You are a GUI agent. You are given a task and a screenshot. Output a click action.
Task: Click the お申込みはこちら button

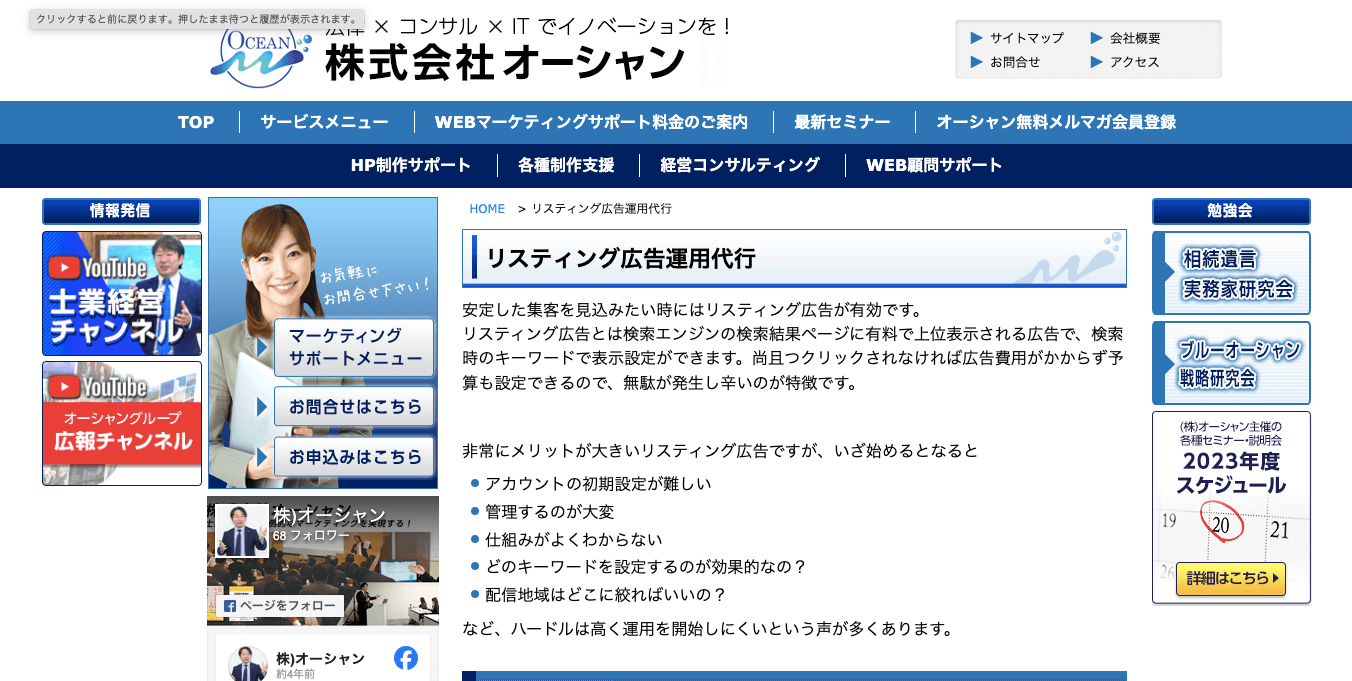point(353,458)
